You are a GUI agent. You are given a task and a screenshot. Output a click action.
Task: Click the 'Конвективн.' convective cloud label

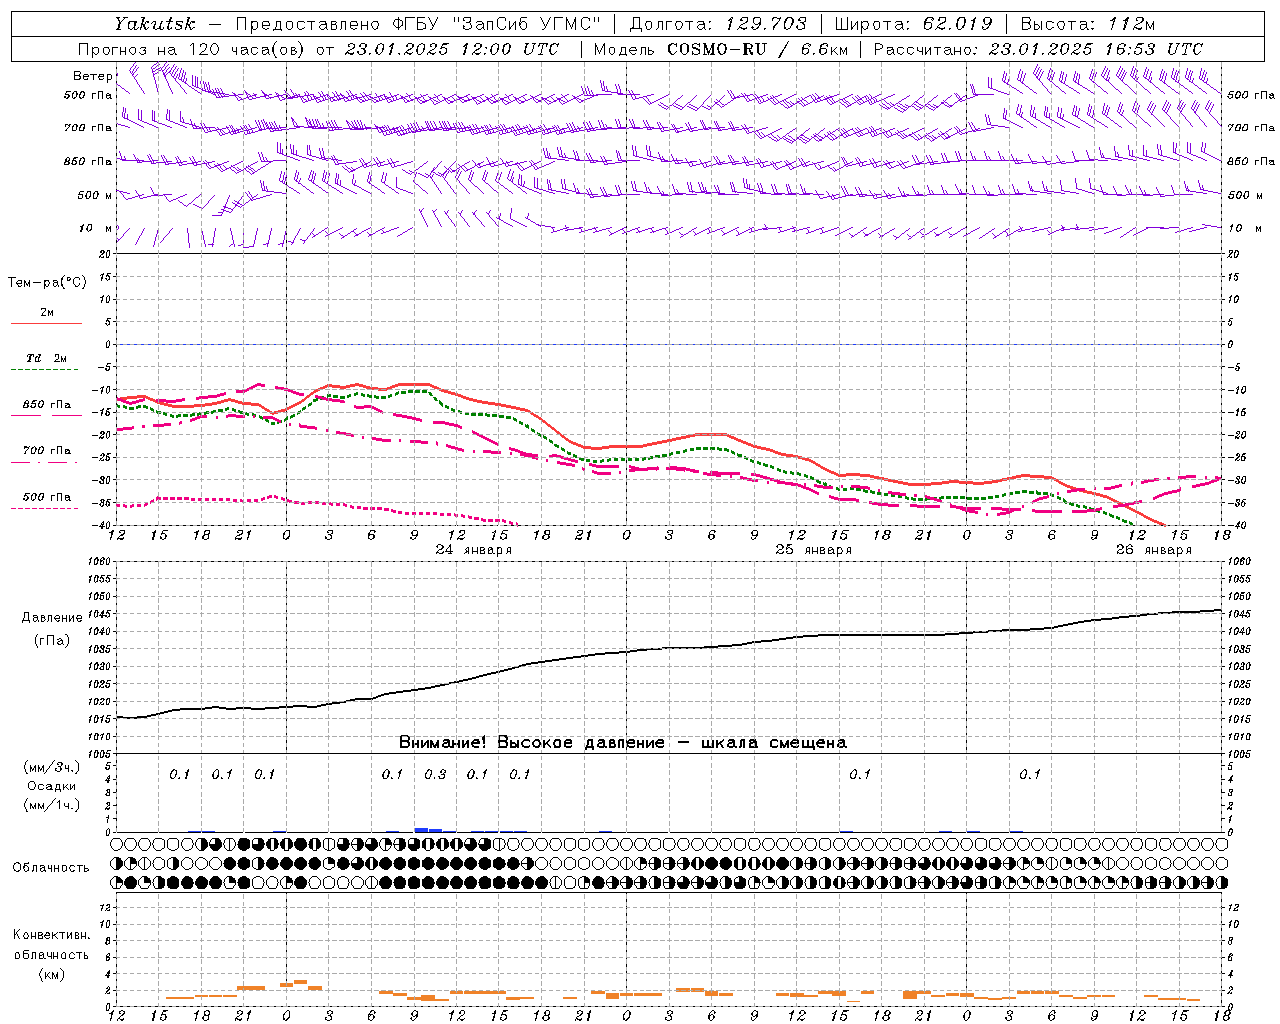[51, 934]
